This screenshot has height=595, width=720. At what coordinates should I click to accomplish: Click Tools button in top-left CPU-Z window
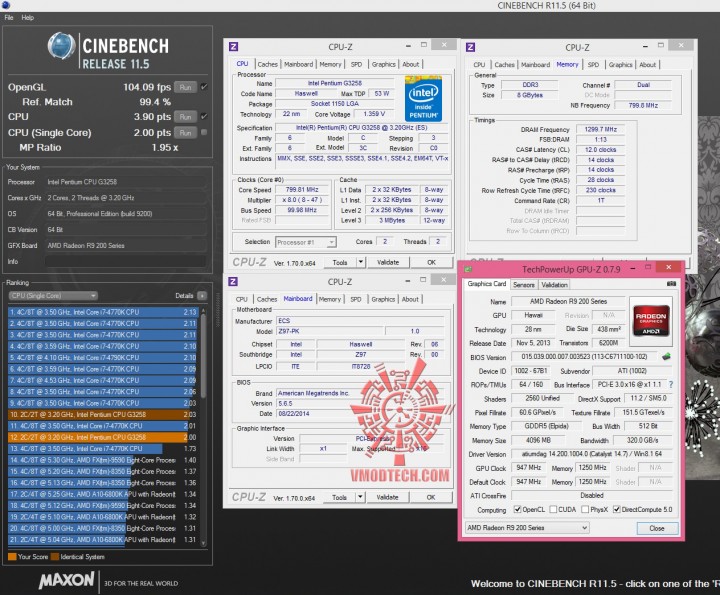point(340,263)
